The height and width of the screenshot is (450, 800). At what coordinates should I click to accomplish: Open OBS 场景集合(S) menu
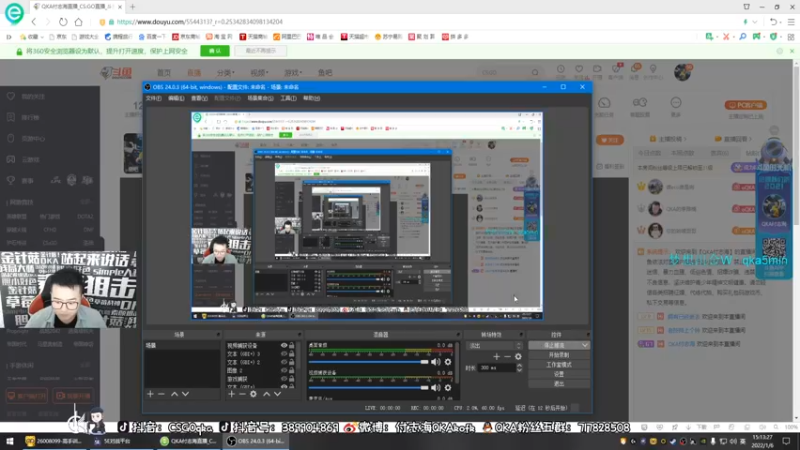coord(260,98)
